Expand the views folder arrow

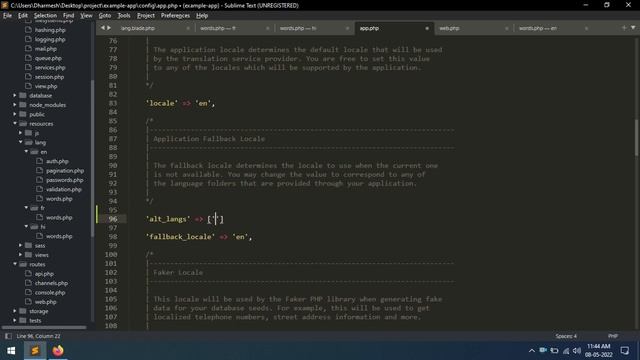pos(20,255)
